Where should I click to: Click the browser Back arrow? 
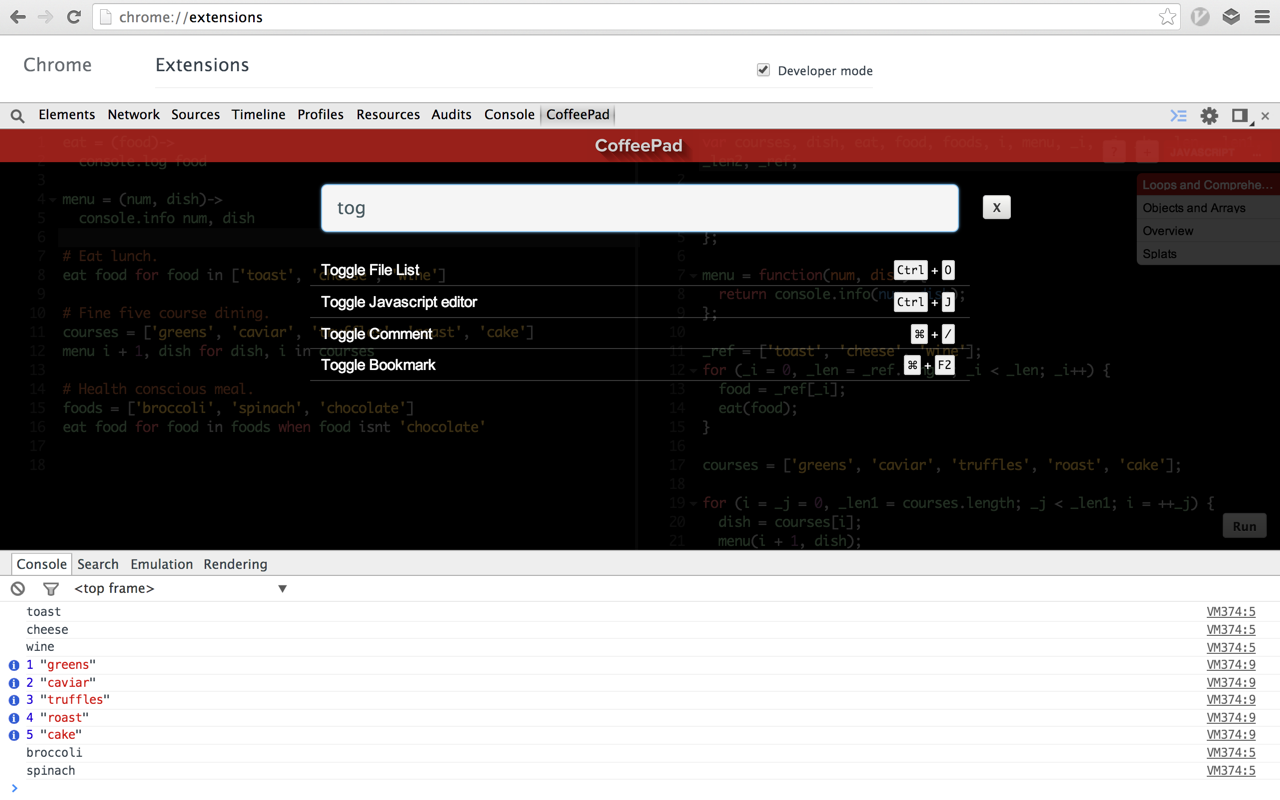click(18, 17)
